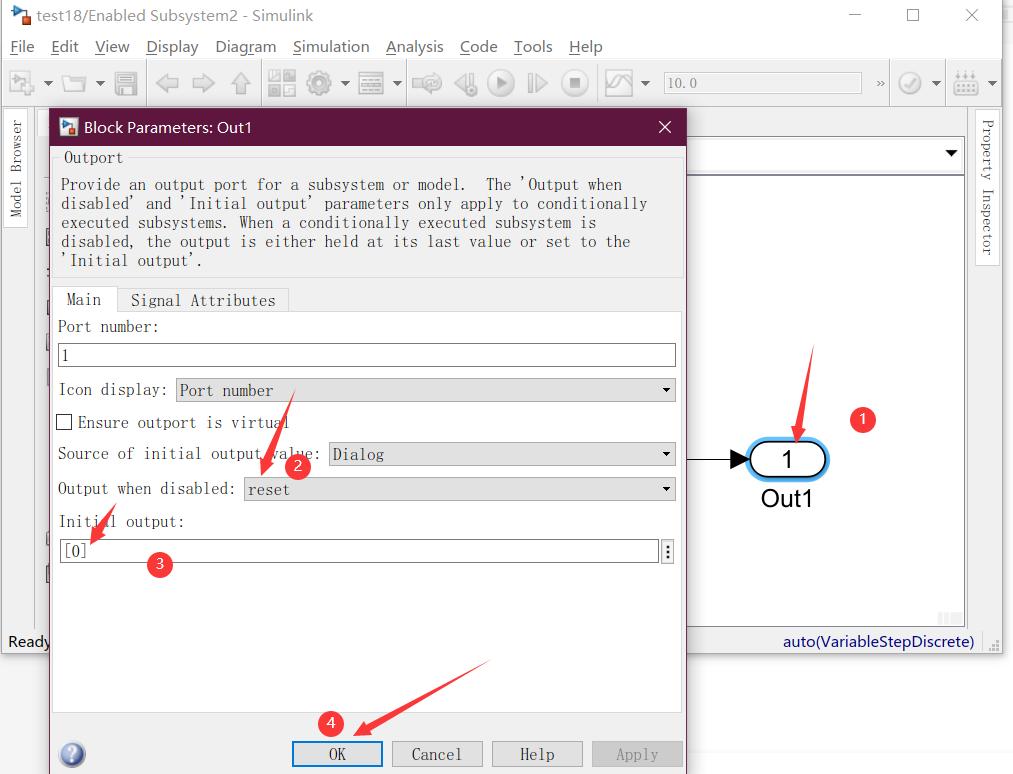Click the Port number text field
Viewport: 1013px width, 774px height.
[367, 355]
